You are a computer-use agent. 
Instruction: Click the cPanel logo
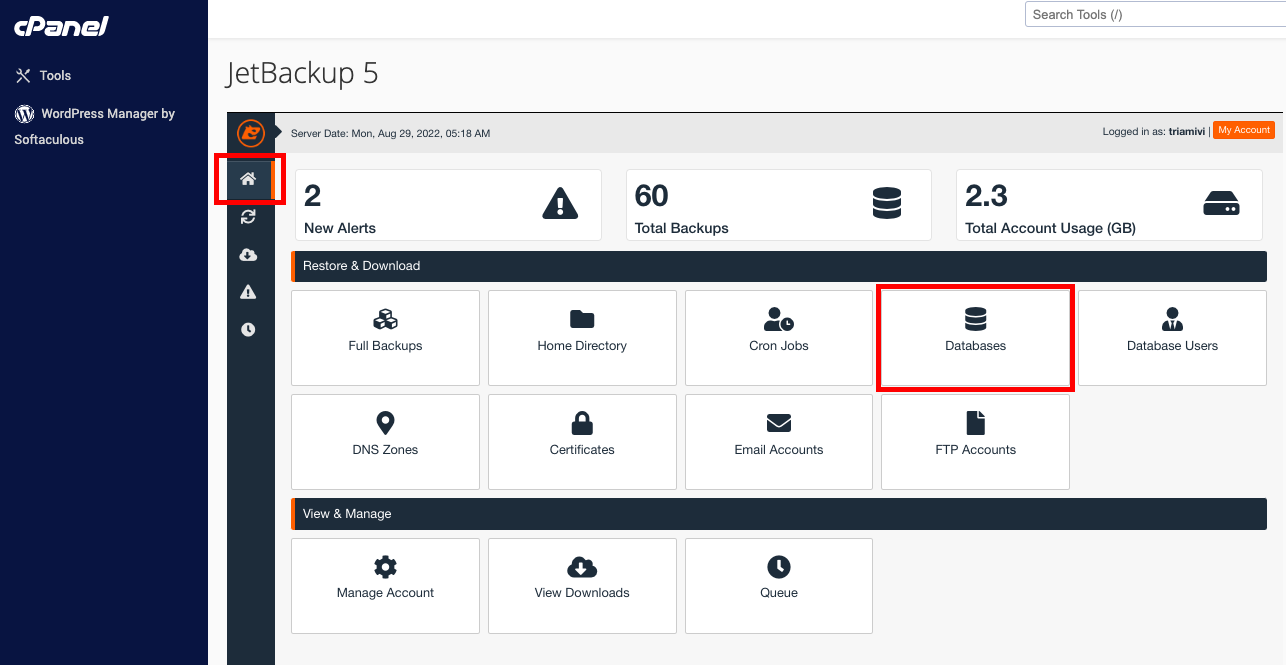click(x=61, y=27)
